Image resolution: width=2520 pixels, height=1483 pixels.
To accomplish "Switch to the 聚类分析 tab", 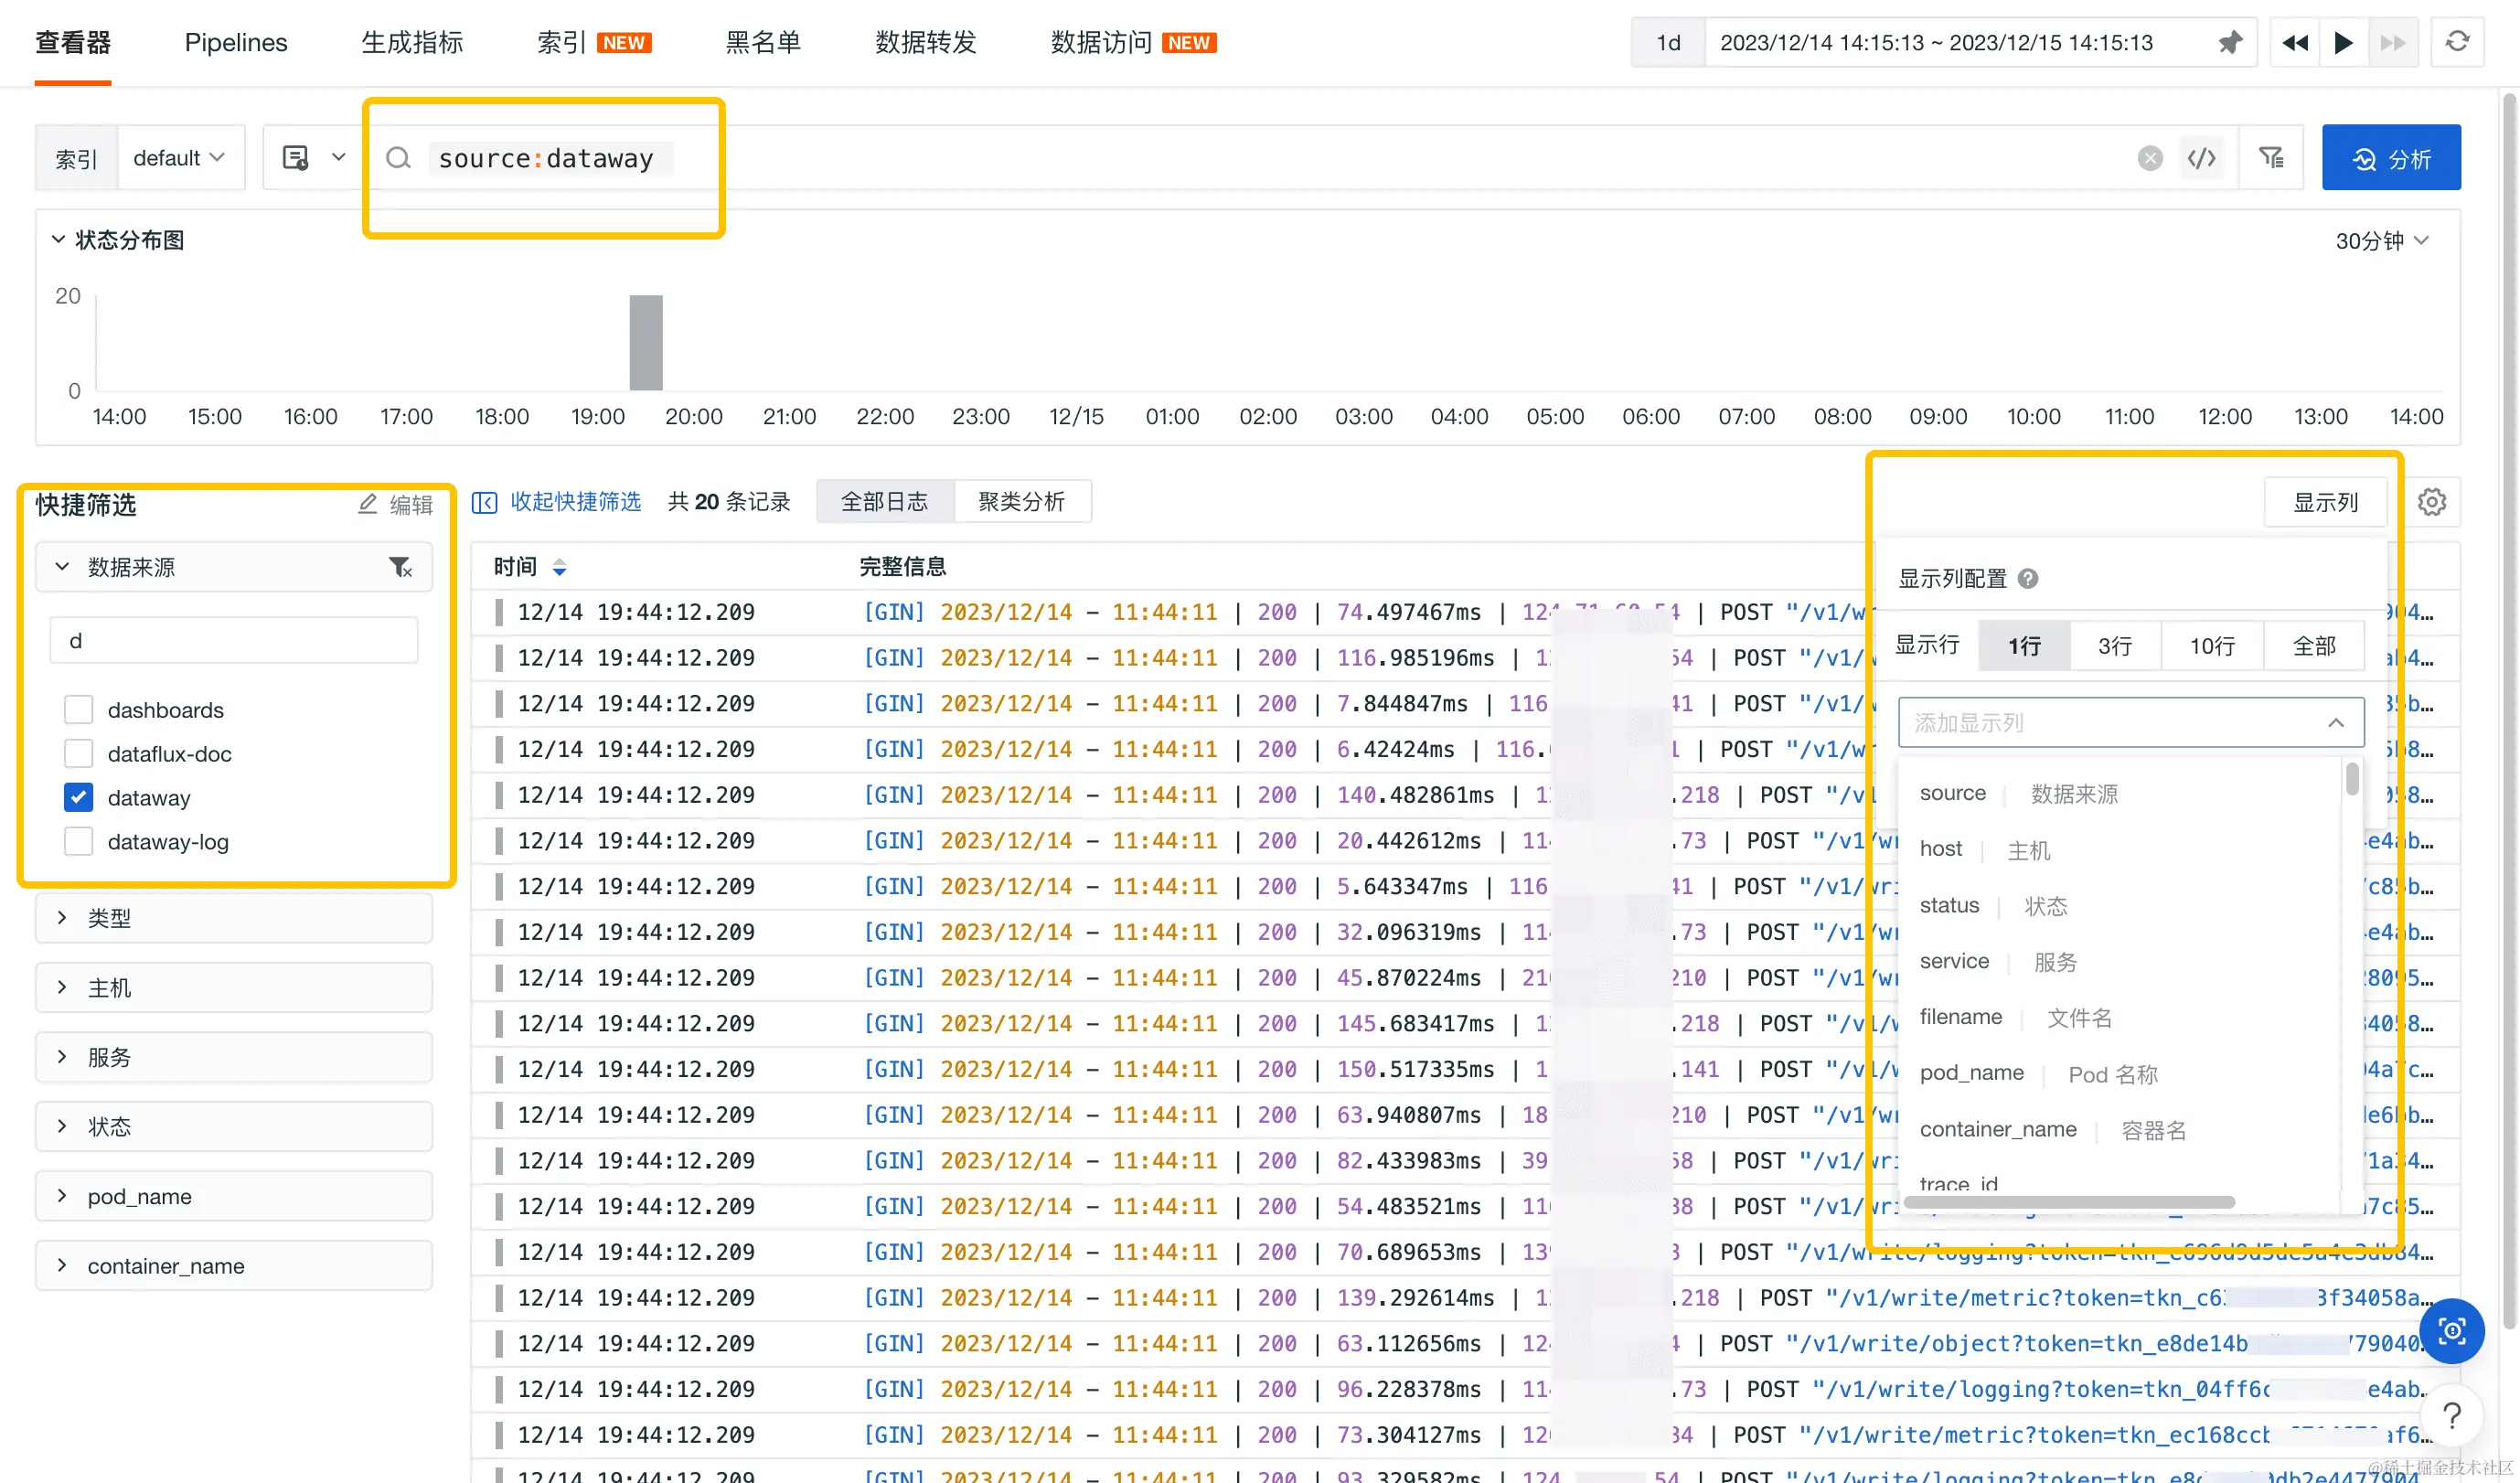I will pyautogui.click(x=1021, y=502).
